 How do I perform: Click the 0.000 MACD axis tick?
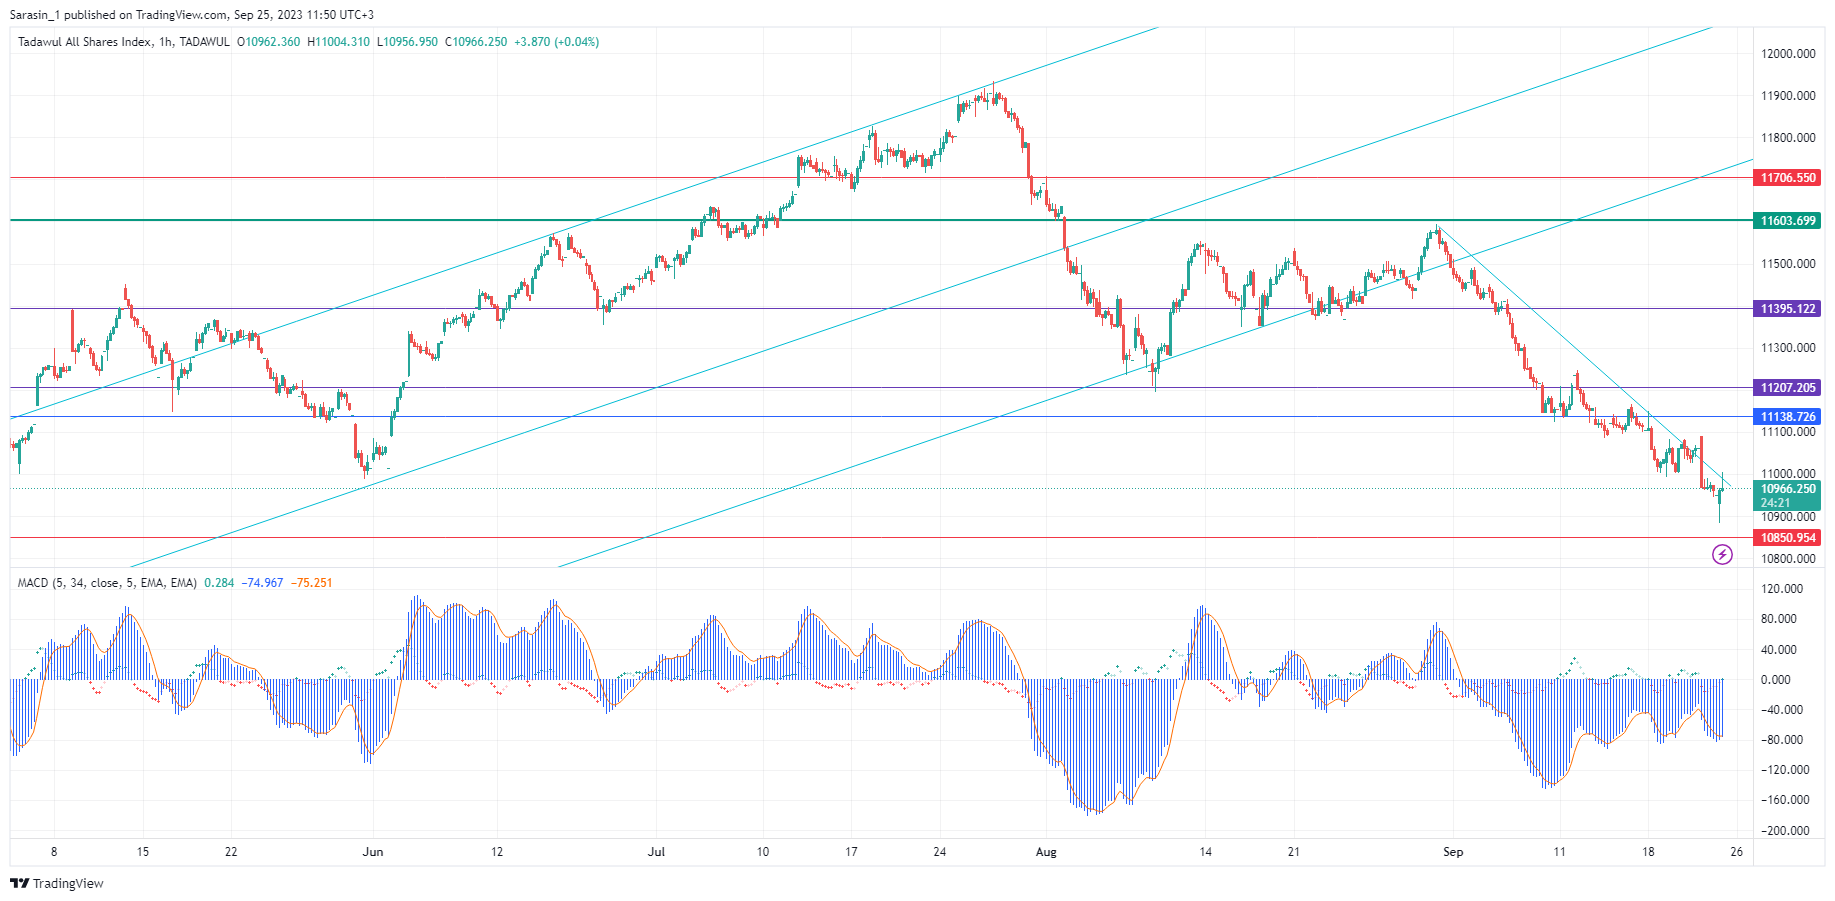pyautogui.click(x=1777, y=680)
